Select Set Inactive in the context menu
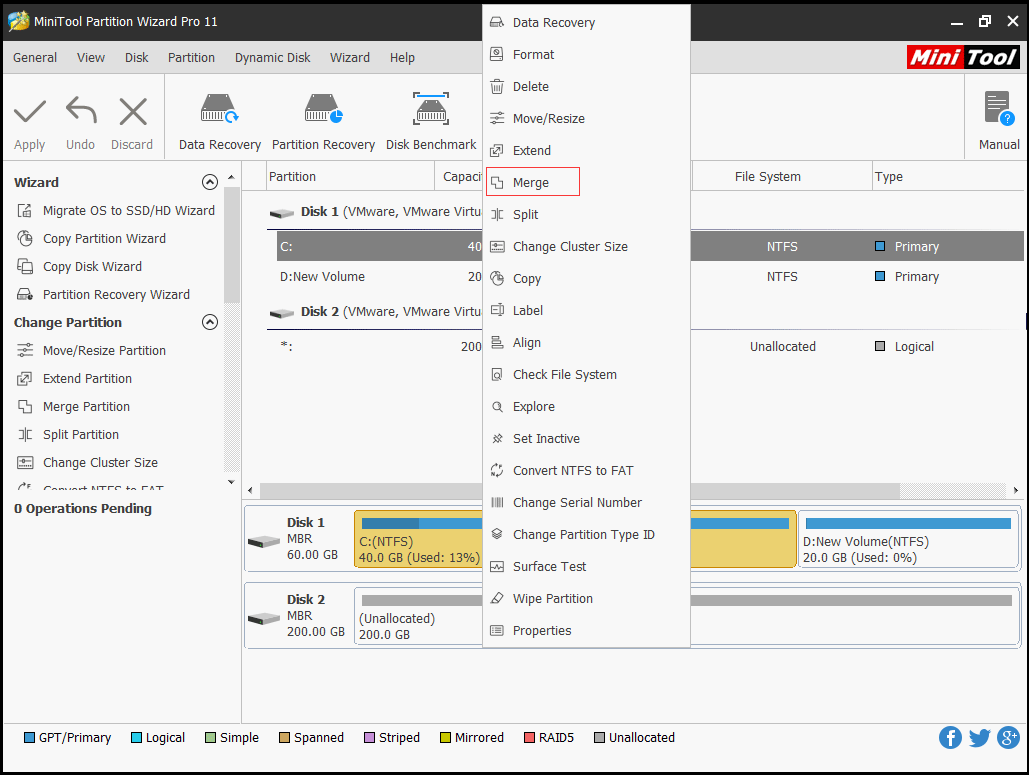This screenshot has width=1029, height=775. click(x=586, y=438)
